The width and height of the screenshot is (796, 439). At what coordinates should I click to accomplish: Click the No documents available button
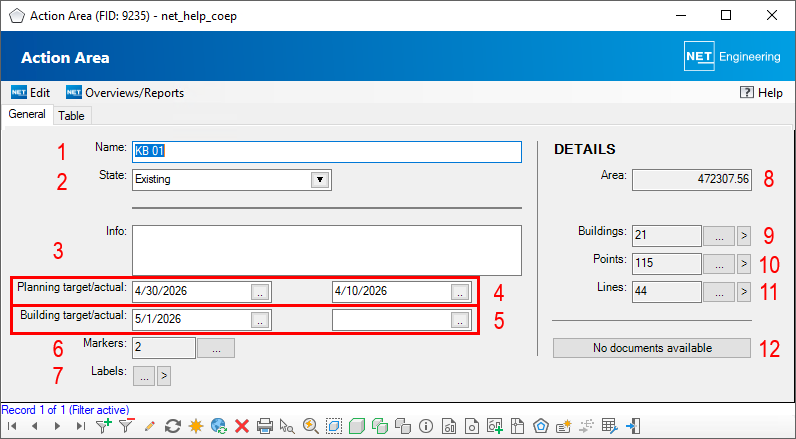click(651, 348)
